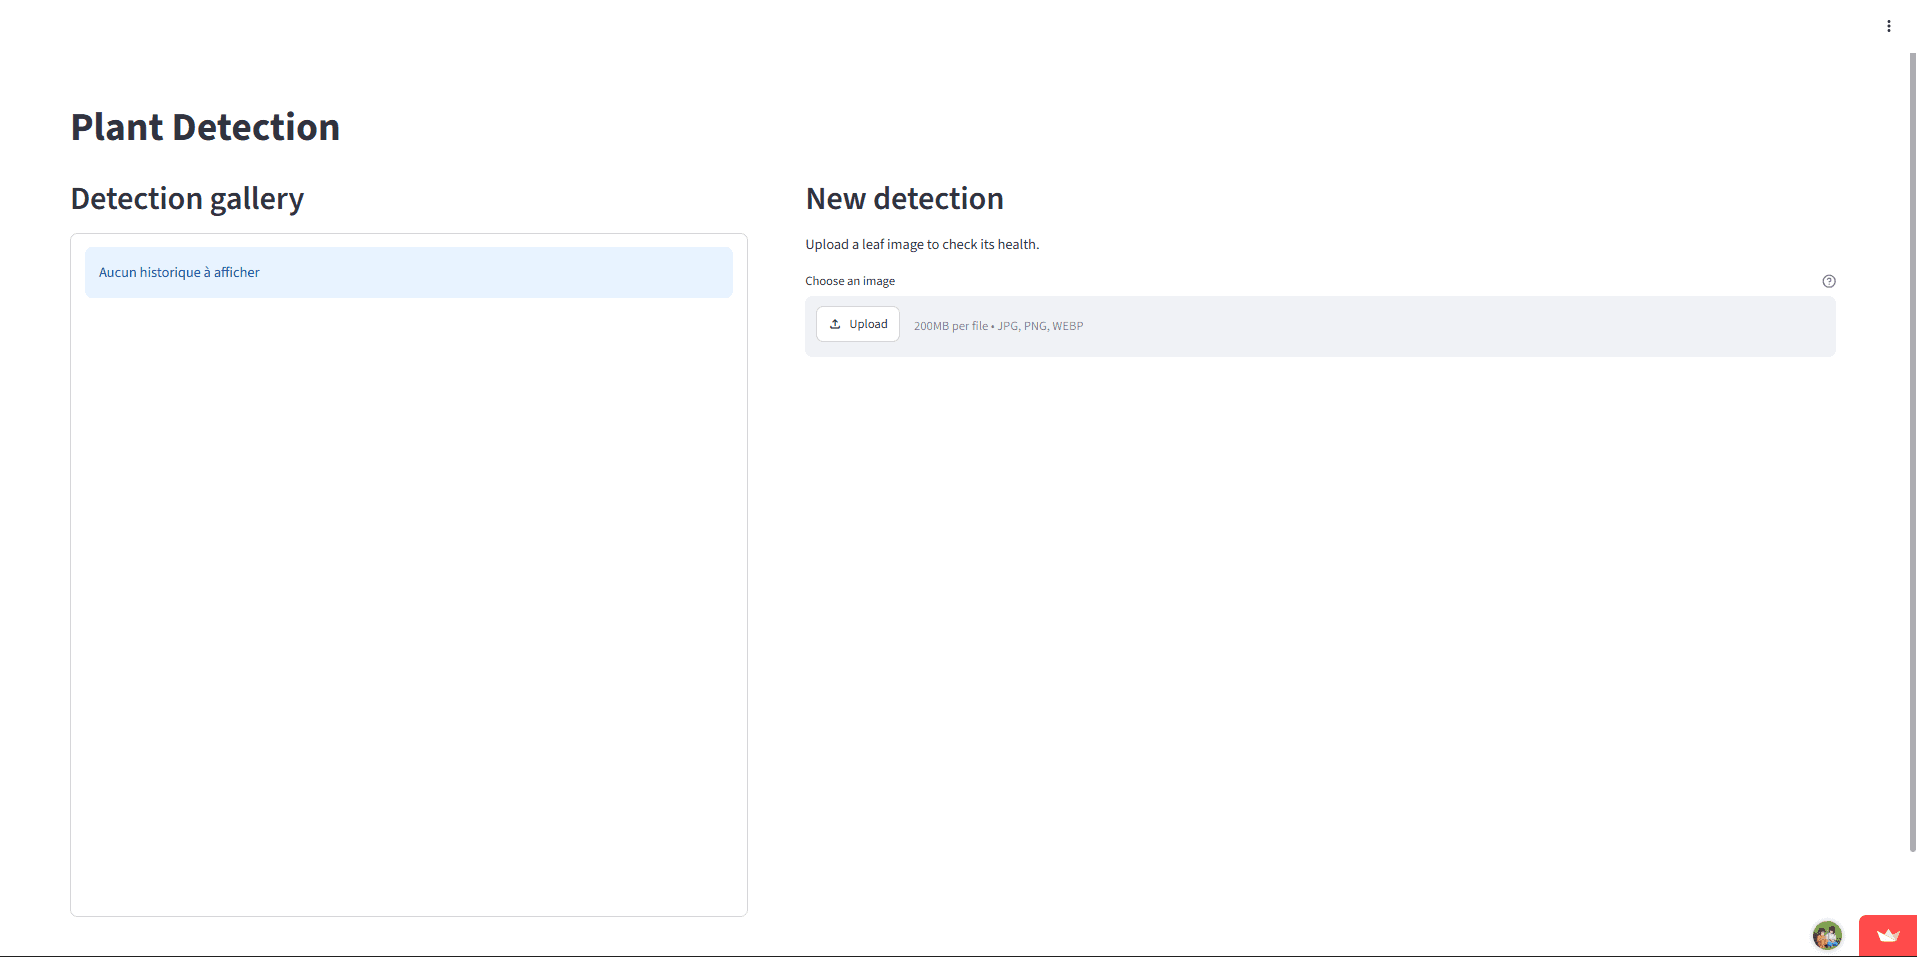Click the upload arrow icon in the Upload button

point(835,324)
